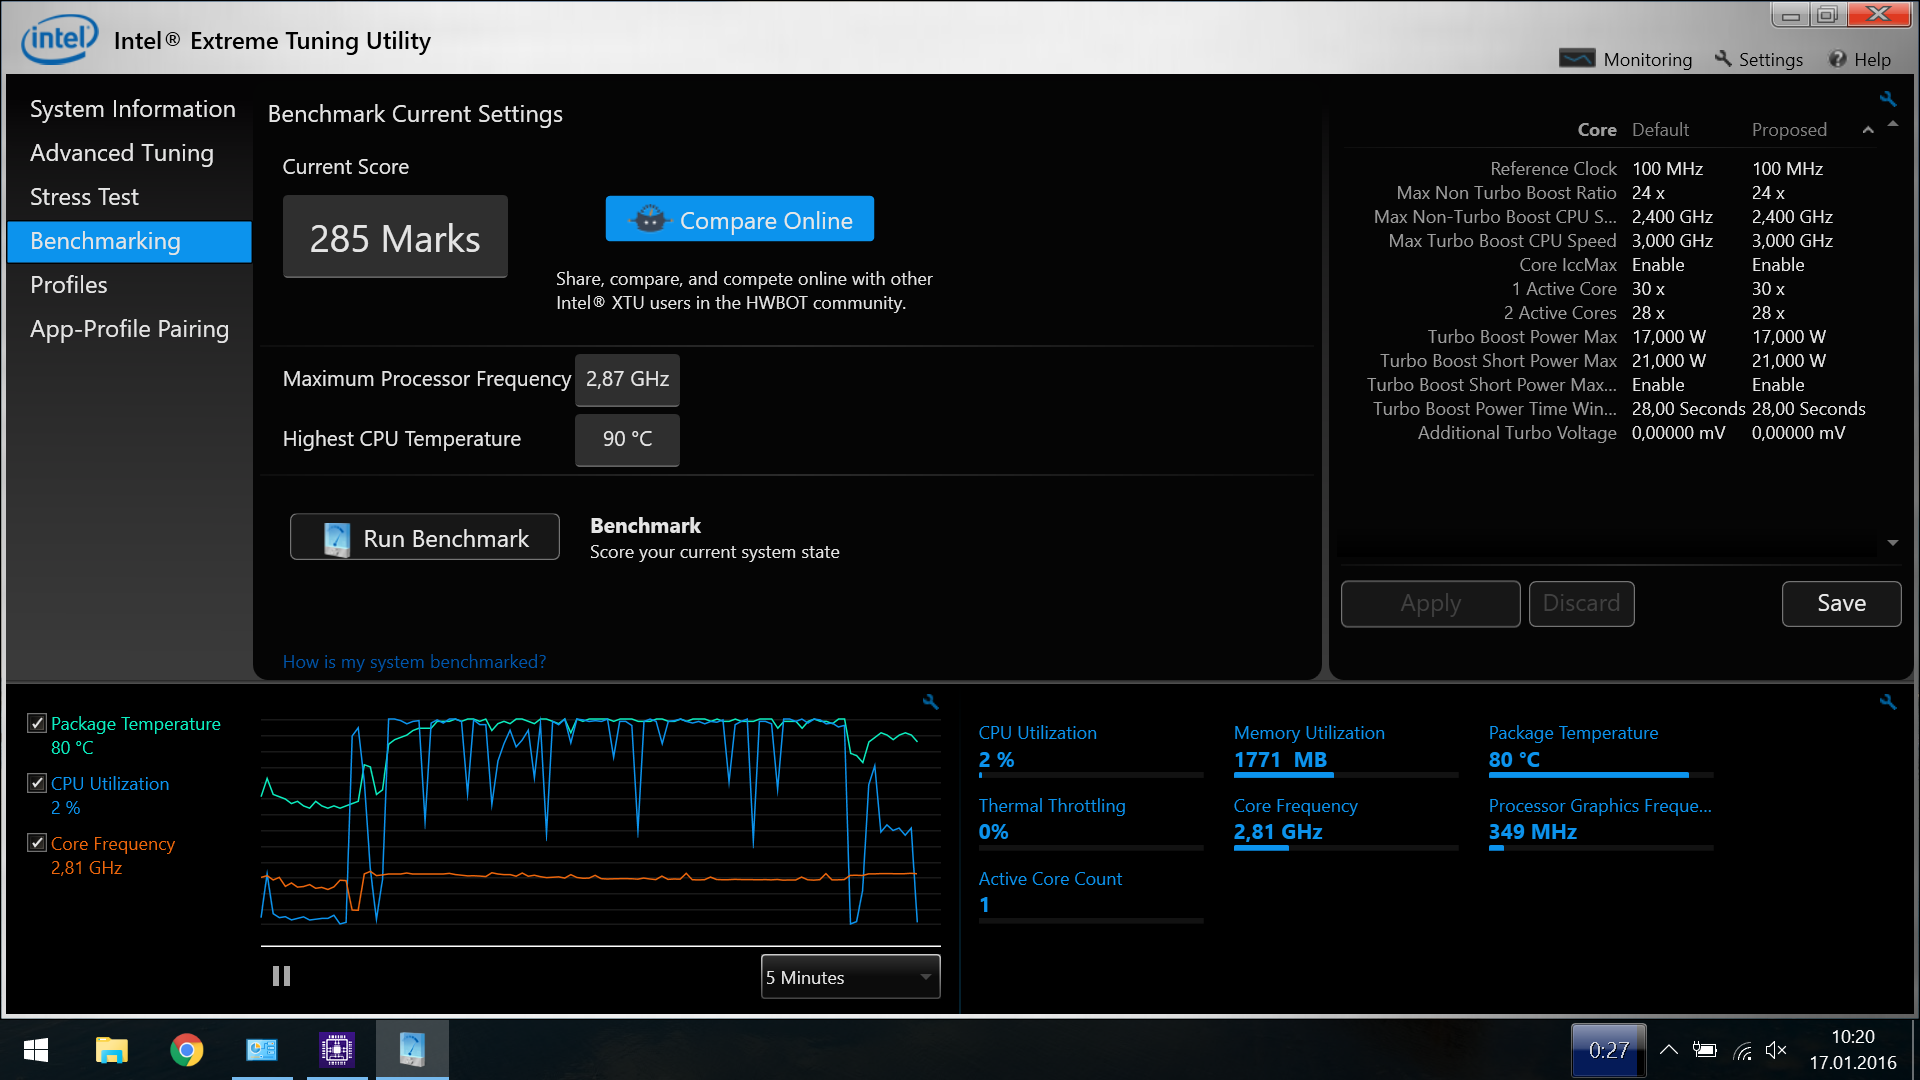This screenshot has width=1920, height=1080.
Task: Launch Google Chrome from taskbar
Action: click(186, 1050)
